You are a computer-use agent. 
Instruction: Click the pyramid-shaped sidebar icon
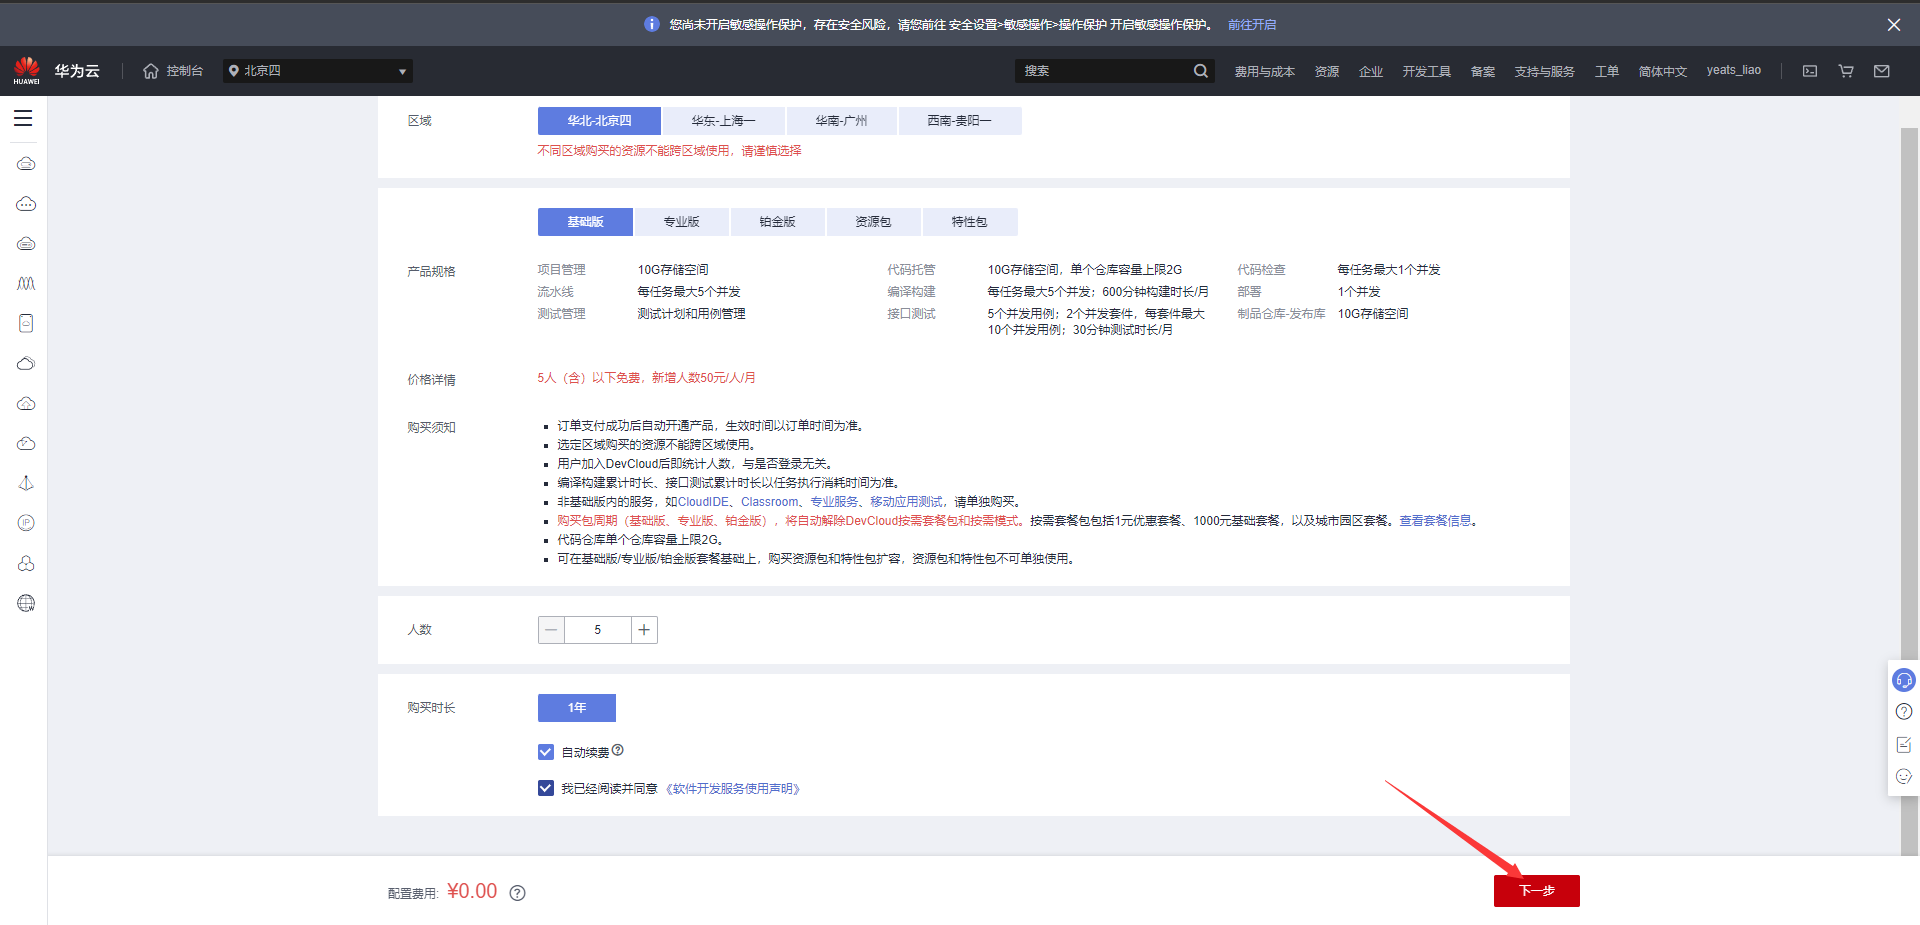26,483
